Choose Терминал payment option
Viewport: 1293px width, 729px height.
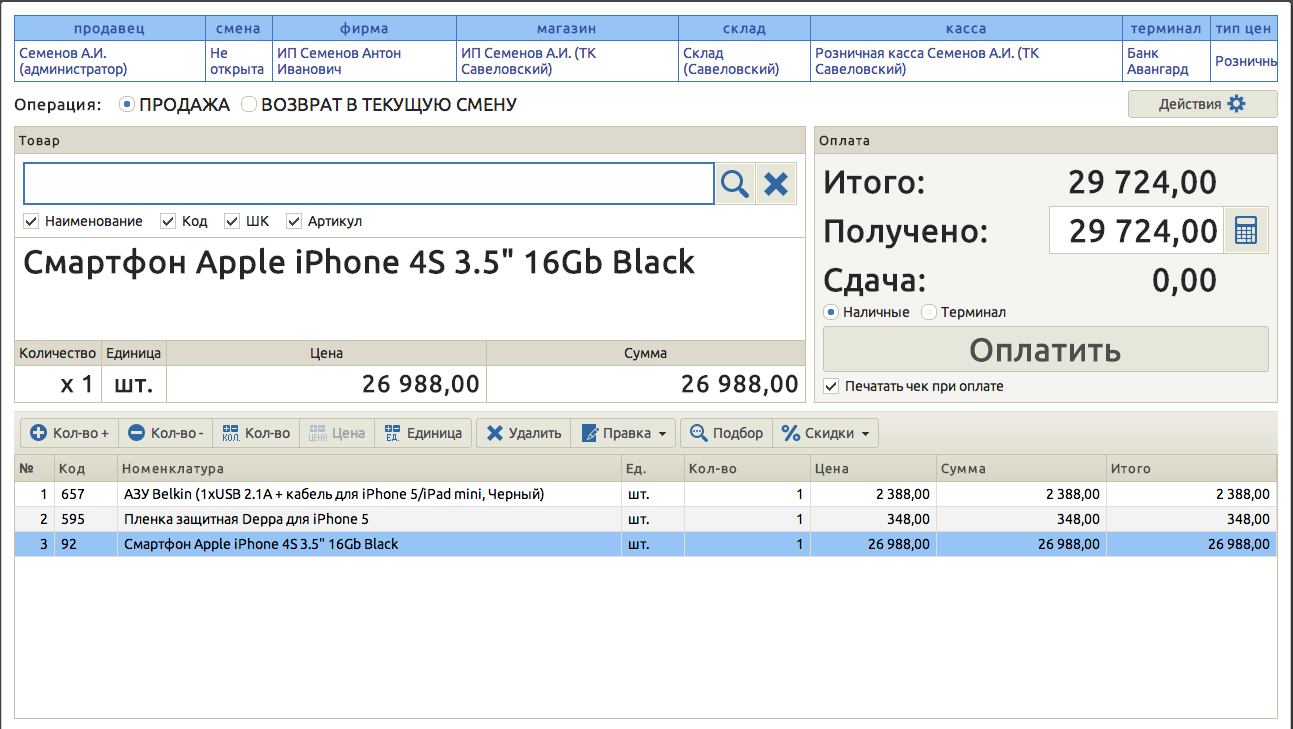tap(929, 312)
